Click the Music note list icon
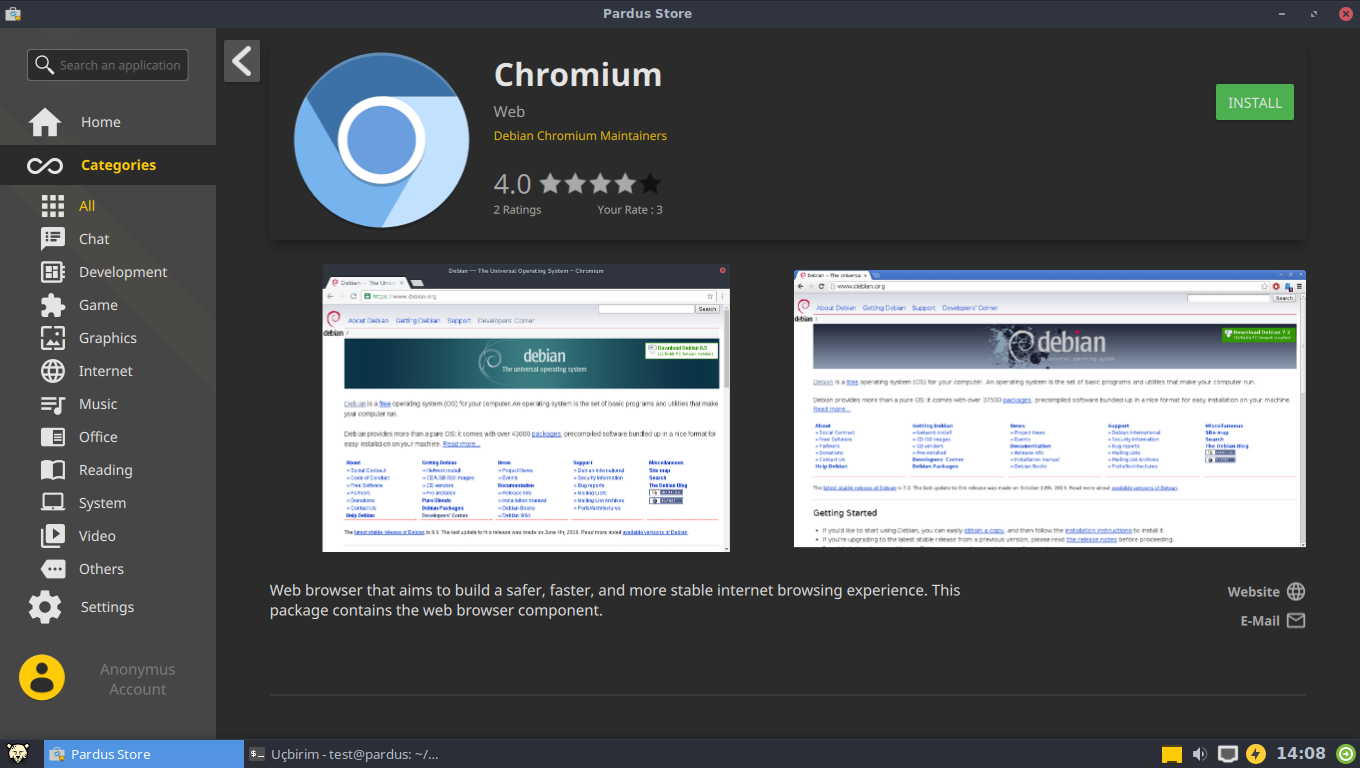The width and height of the screenshot is (1360, 768). (x=53, y=404)
